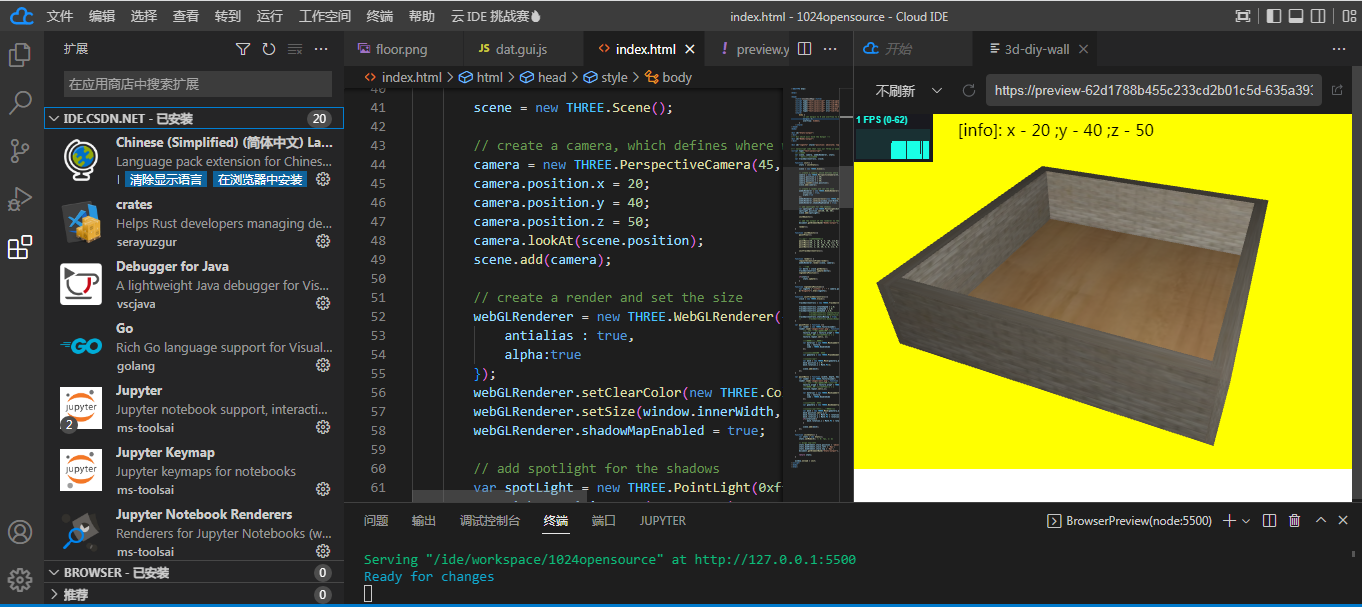Switch to the 端口 panel tab

click(x=603, y=520)
